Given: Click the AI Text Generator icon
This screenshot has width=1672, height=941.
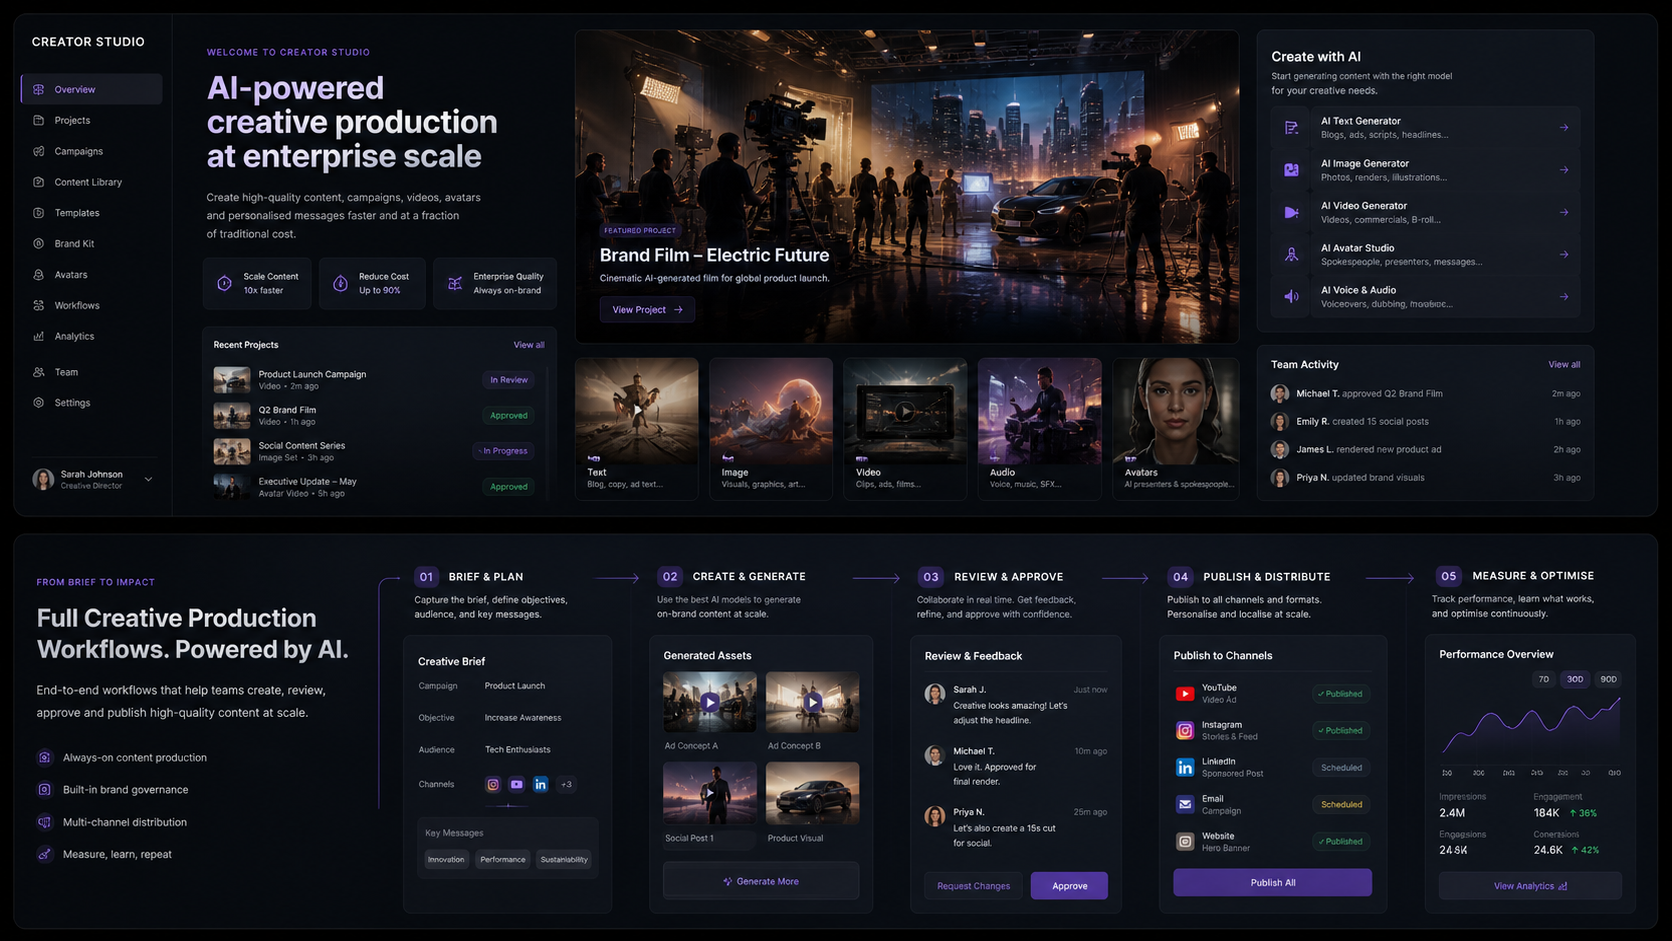Looking at the screenshot, I should point(1292,128).
